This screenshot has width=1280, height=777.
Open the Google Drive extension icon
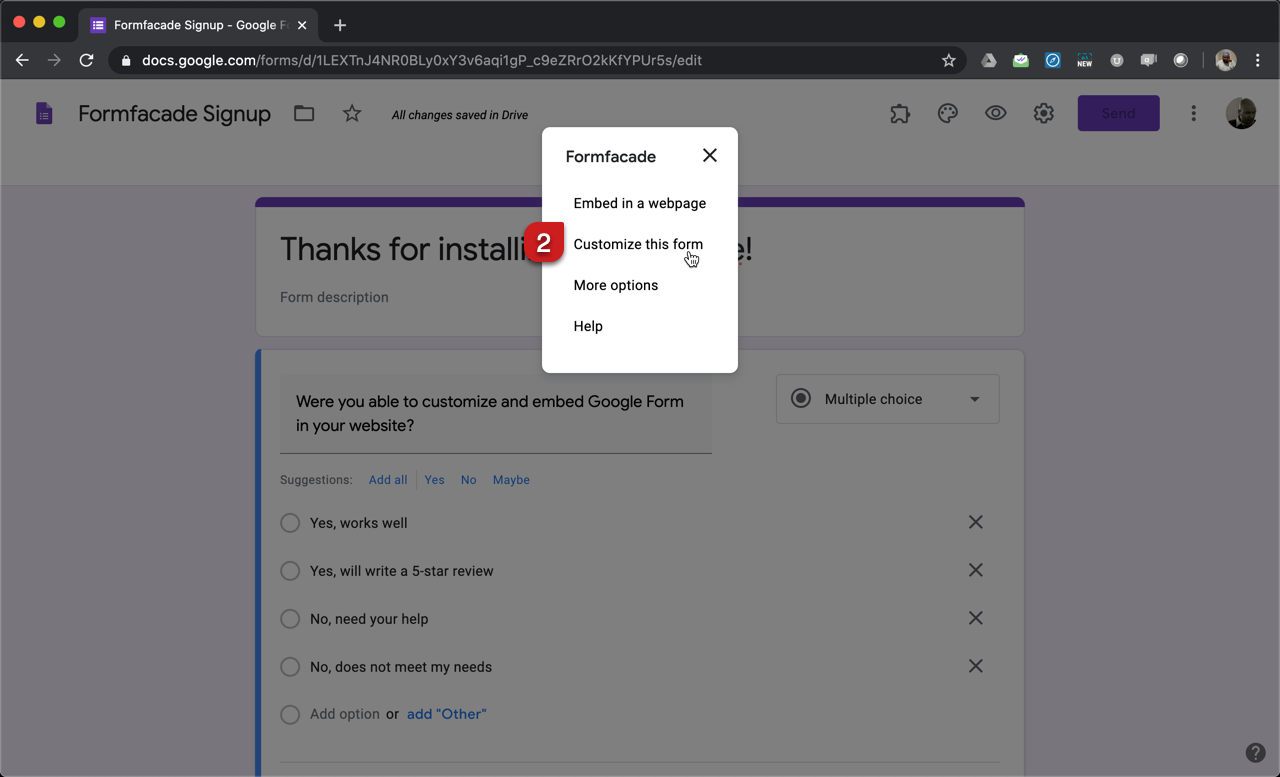(988, 60)
